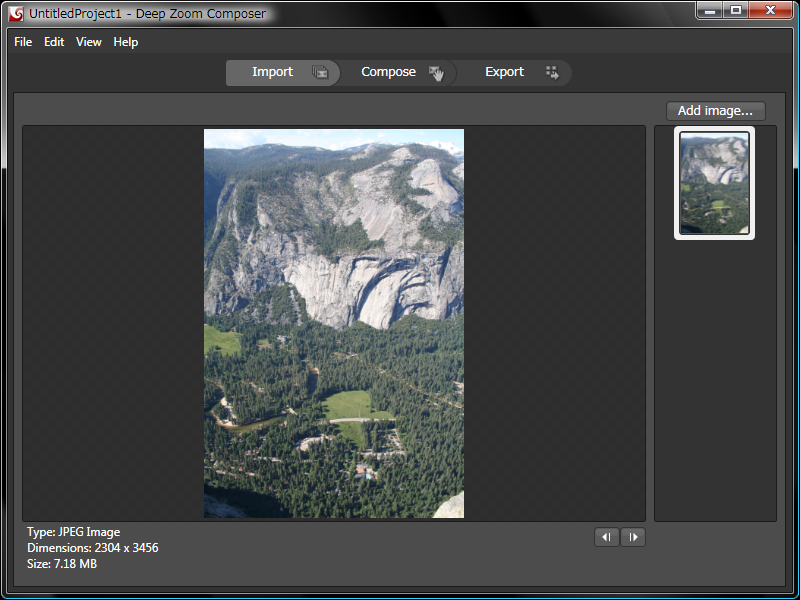Select the mountain thumbnail in the image list

(714, 183)
